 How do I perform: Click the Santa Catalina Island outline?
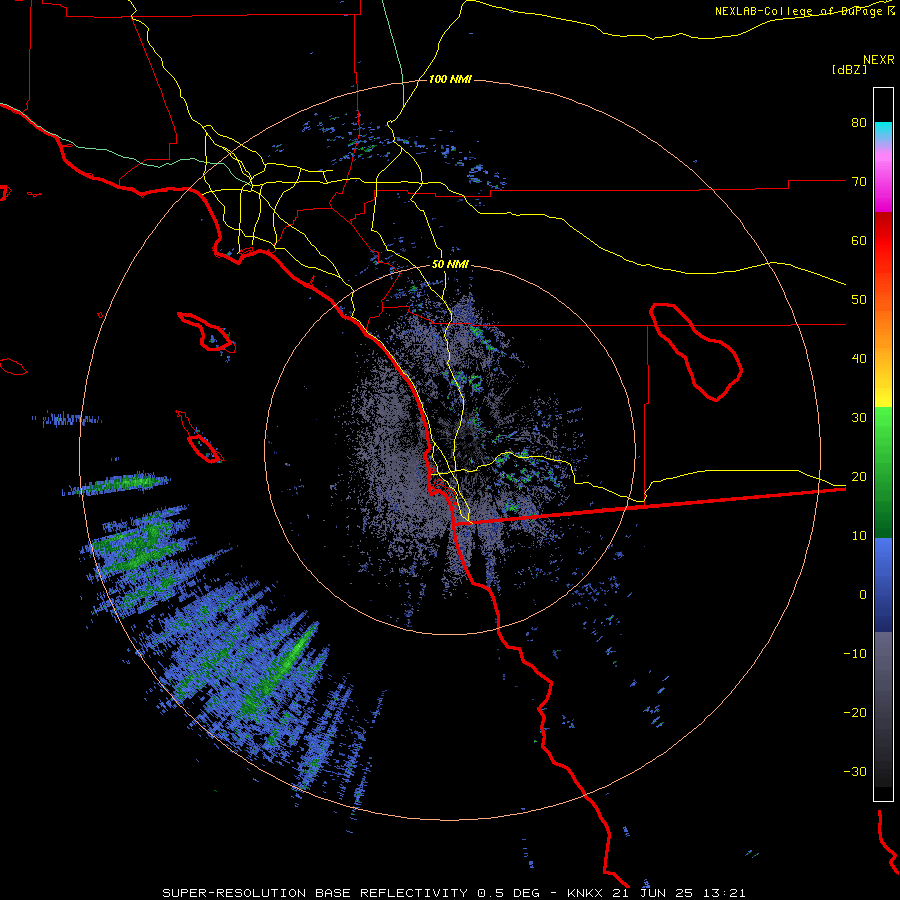206,332
